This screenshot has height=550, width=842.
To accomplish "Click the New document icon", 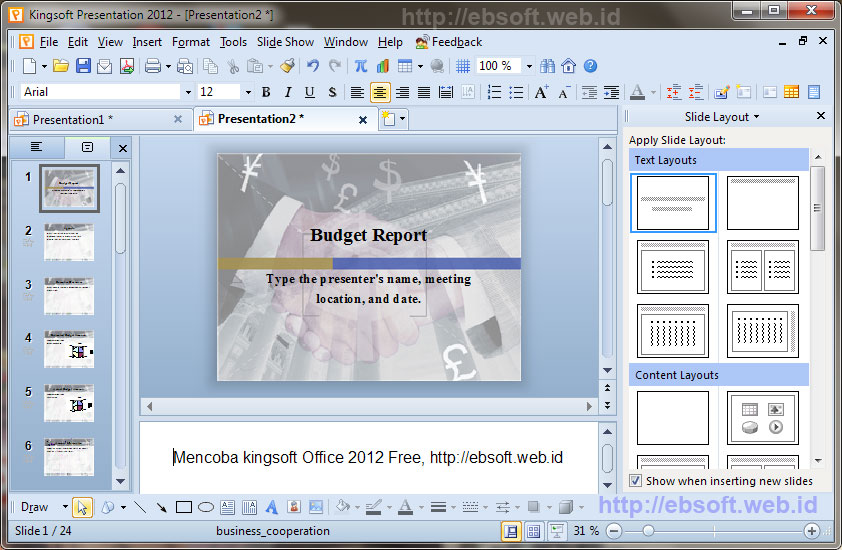I will 30,66.
